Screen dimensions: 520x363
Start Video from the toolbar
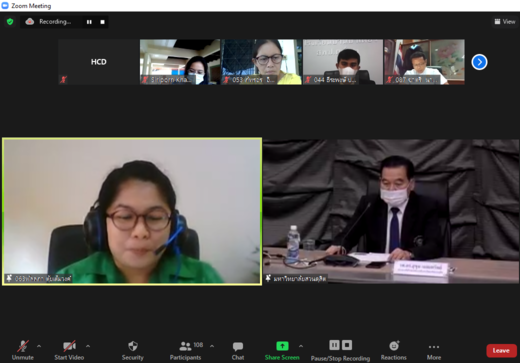69,350
